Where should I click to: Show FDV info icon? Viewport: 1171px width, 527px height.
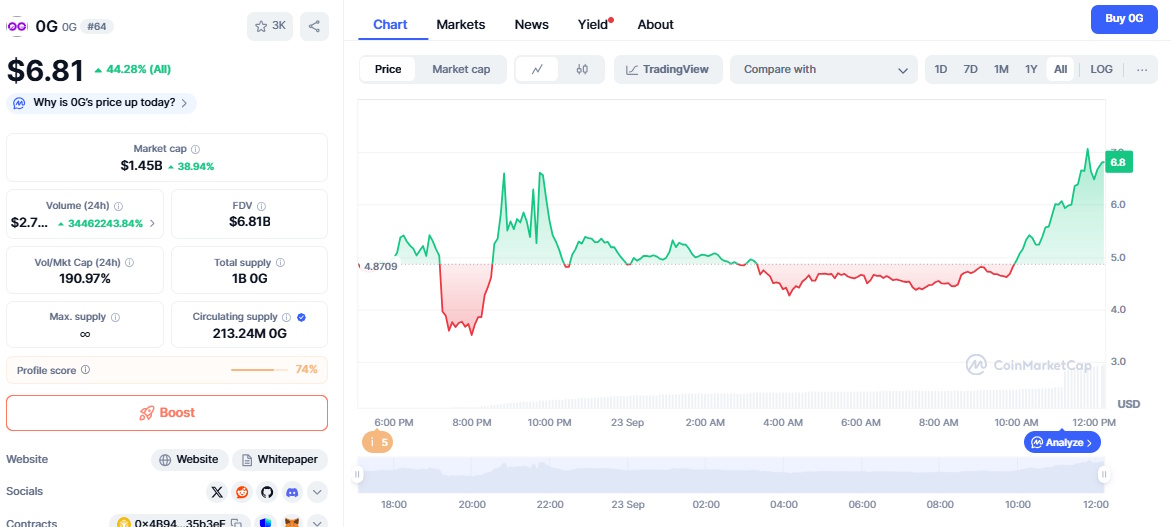(261, 206)
